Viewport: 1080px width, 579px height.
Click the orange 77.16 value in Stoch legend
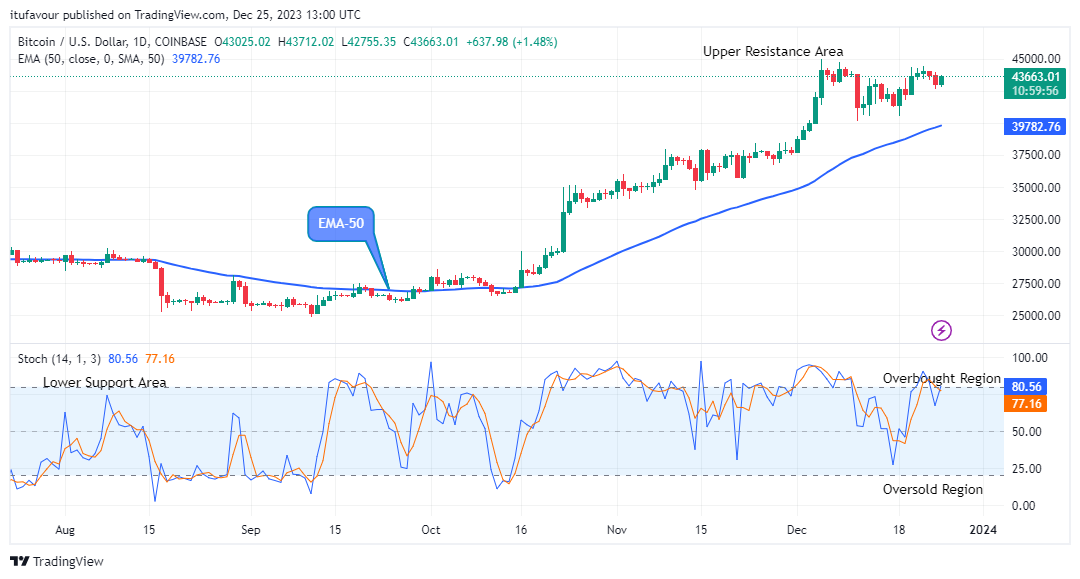pyautogui.click(x=160, y=359)
